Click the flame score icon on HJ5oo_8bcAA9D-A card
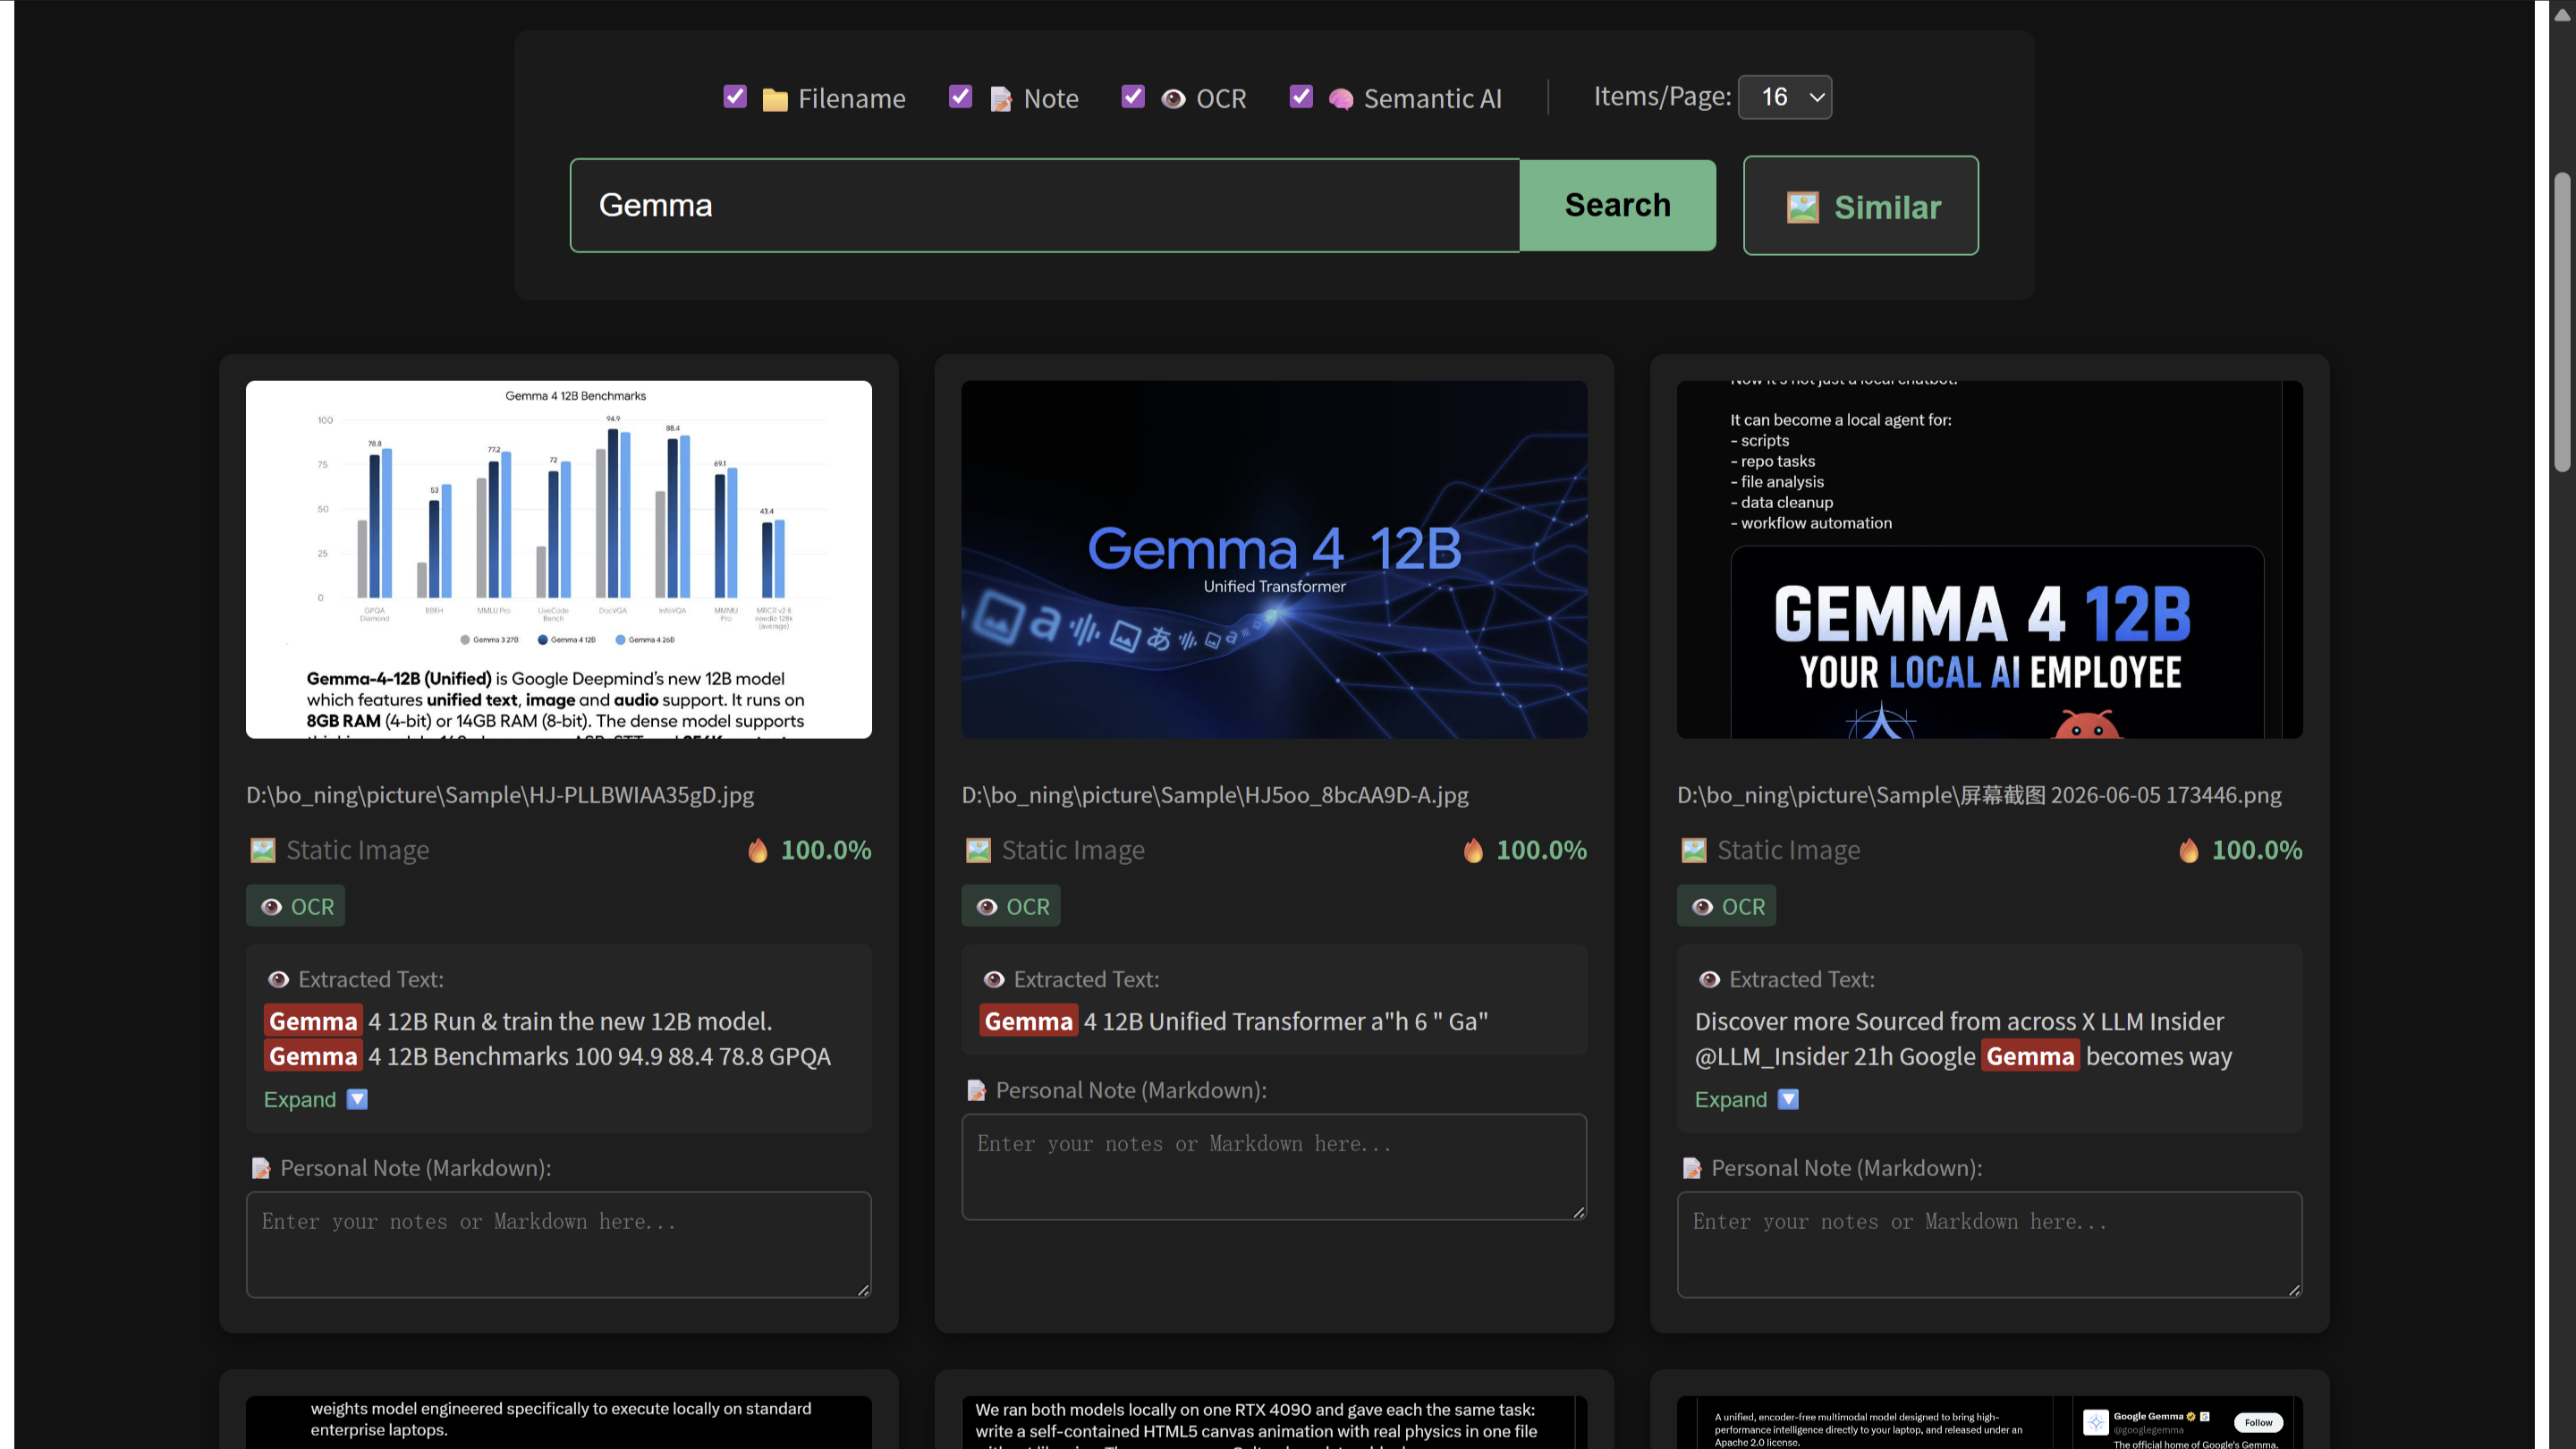 point(1473,850)
